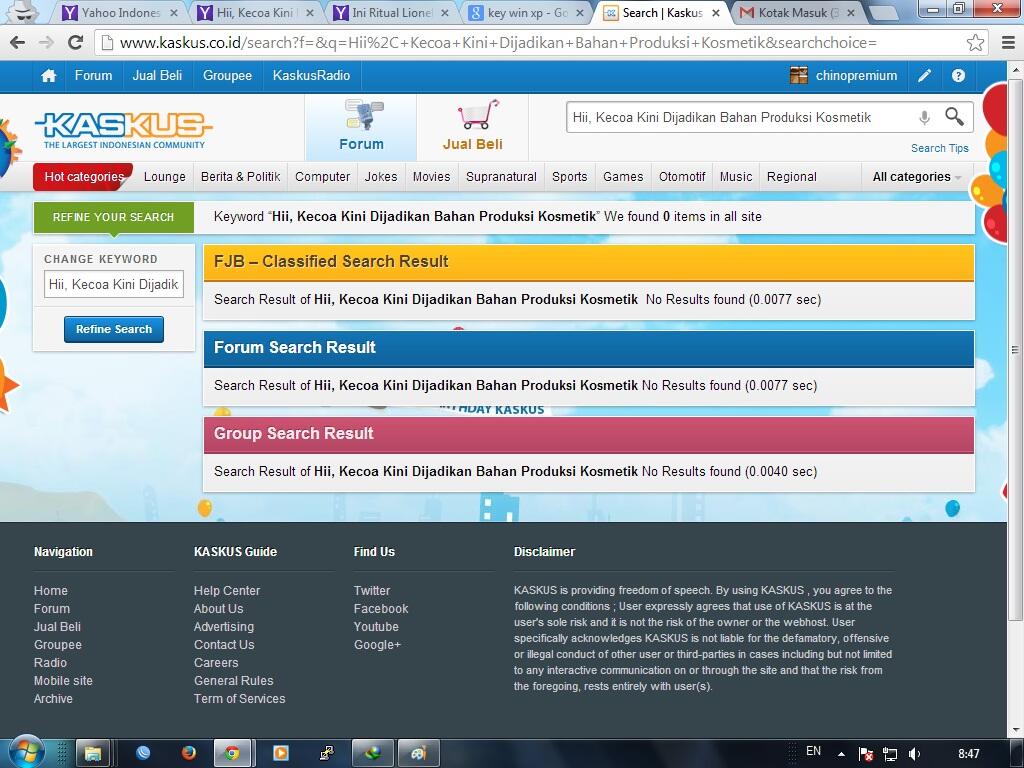The width and height of the screenshot is (1024, 768).
Task: Open the Action Center flag tray icon
Action: 866,754
